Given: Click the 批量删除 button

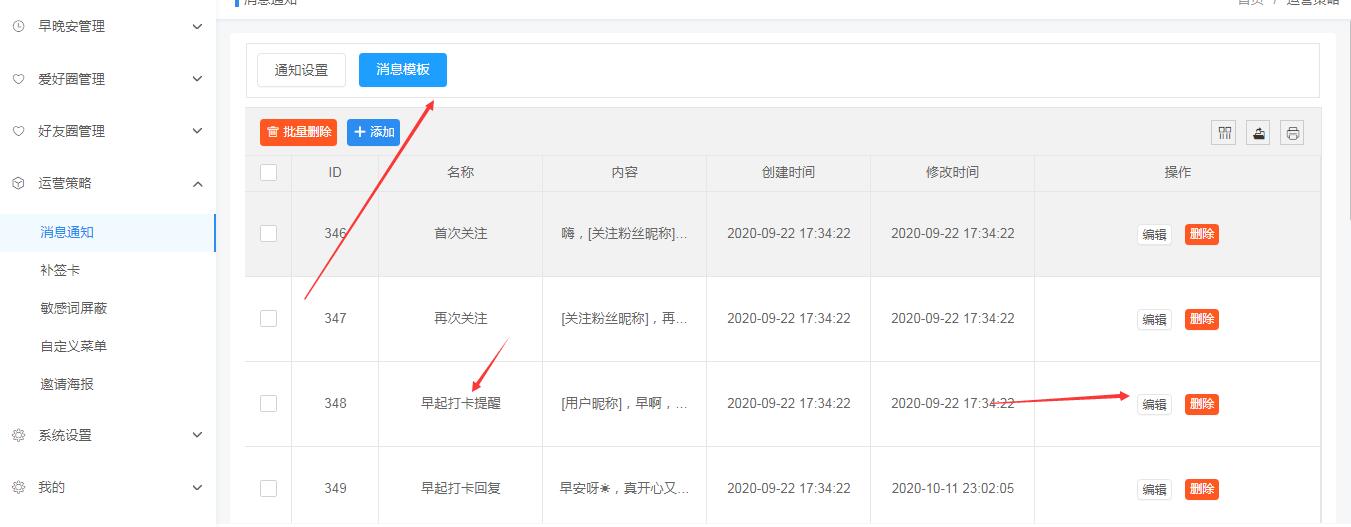Looking at the screenshot, I should (298, 132).
